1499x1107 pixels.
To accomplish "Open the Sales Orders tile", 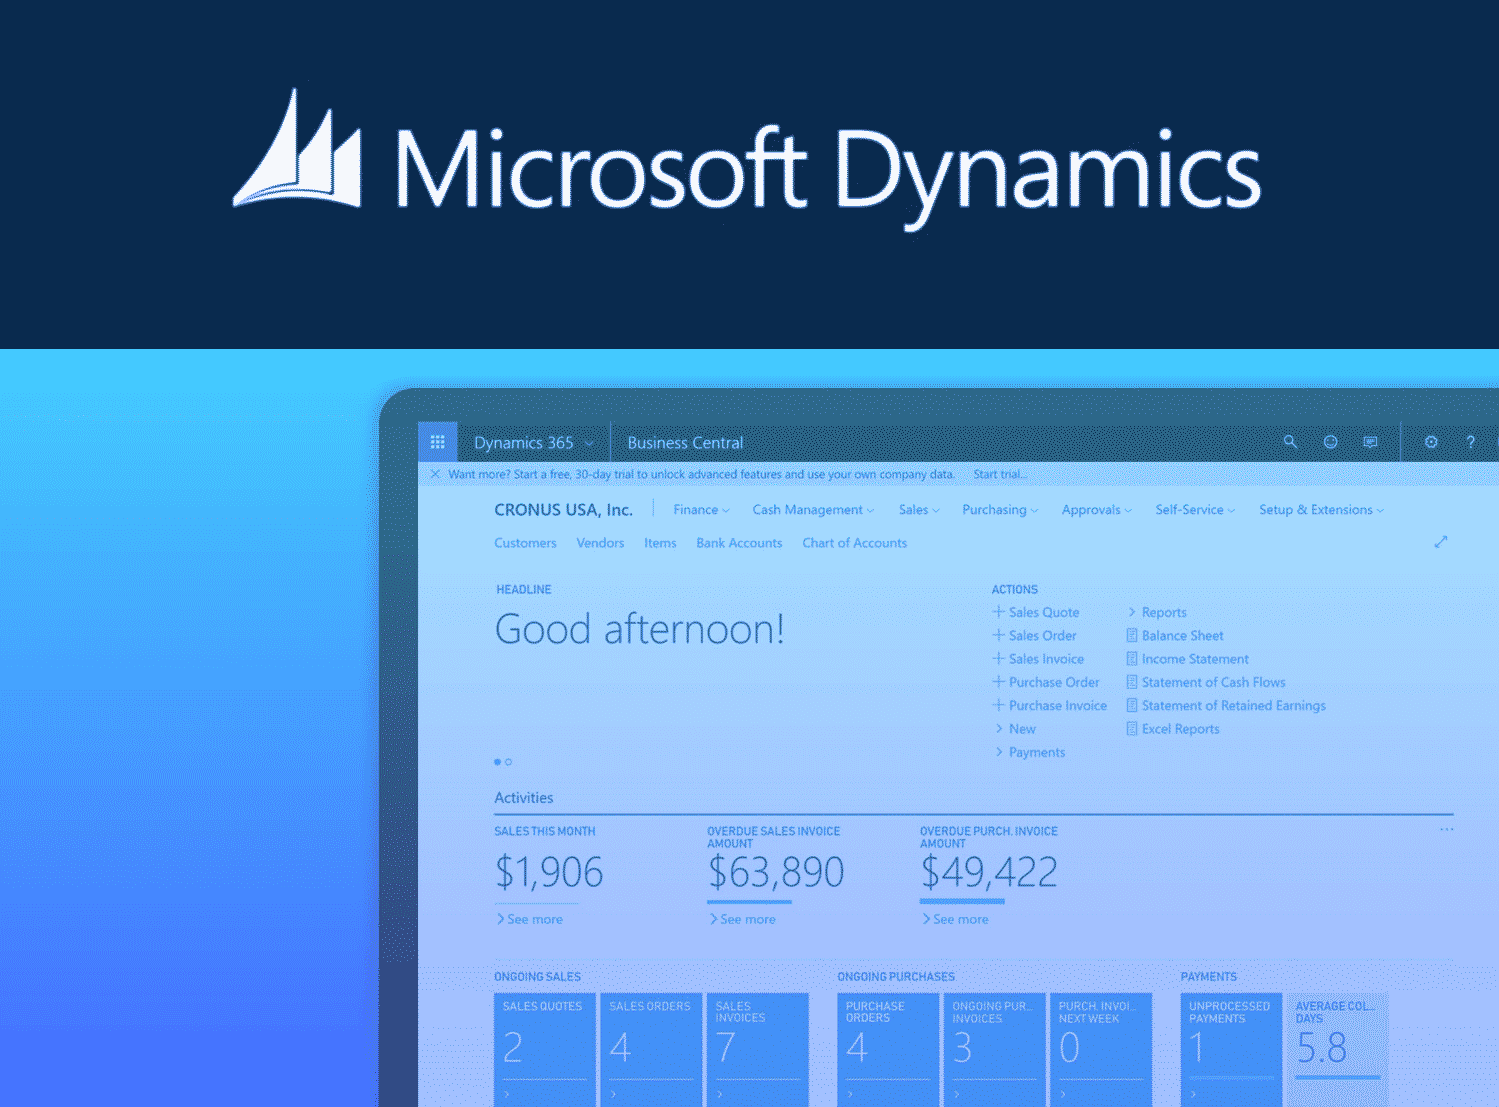I will 651,1049.
